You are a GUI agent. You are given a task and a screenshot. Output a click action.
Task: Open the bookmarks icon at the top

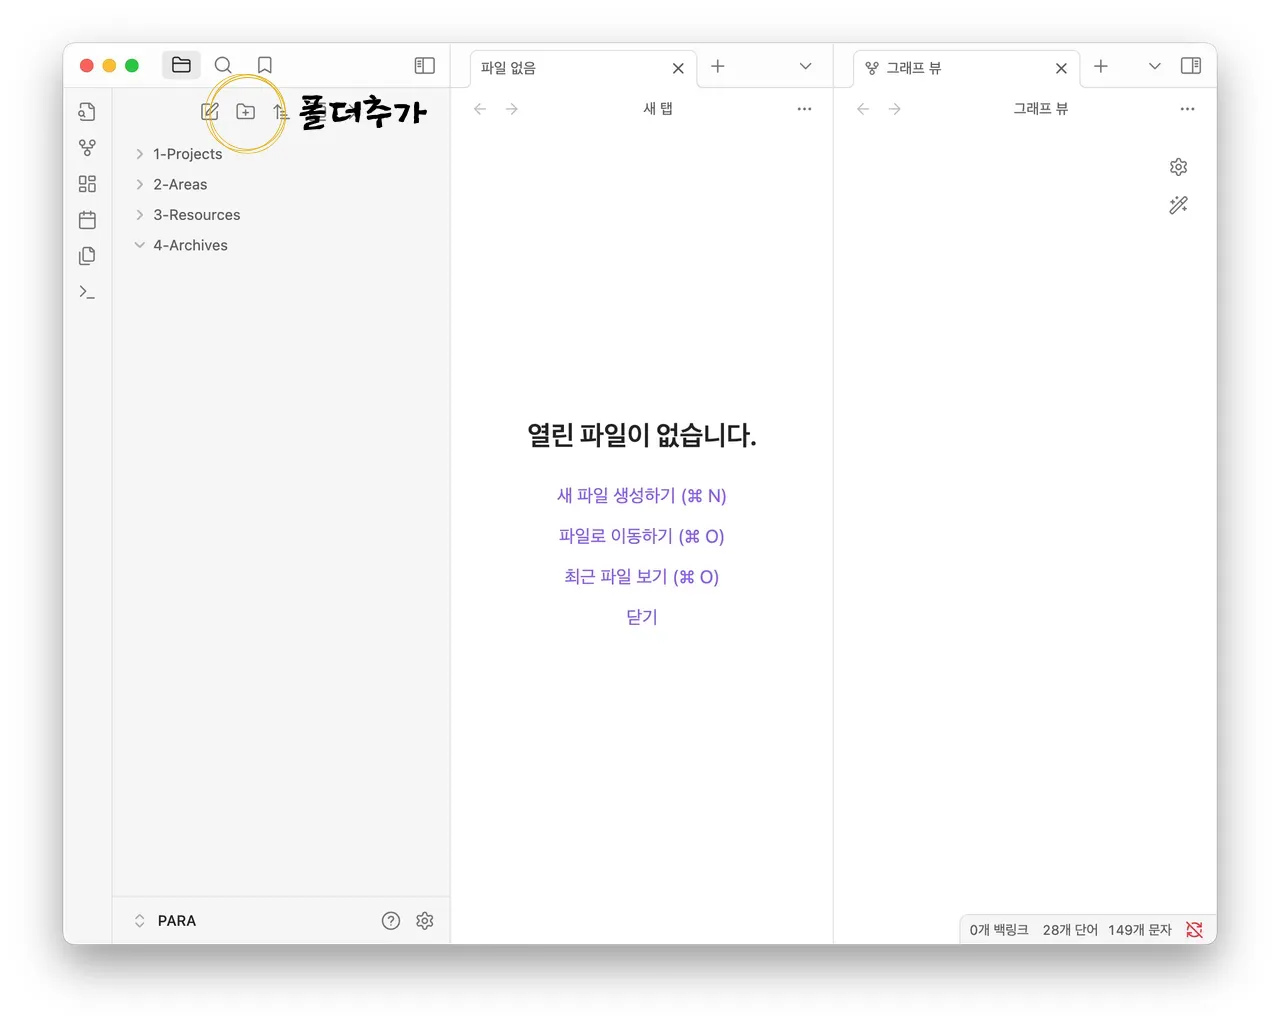point(263,64)
